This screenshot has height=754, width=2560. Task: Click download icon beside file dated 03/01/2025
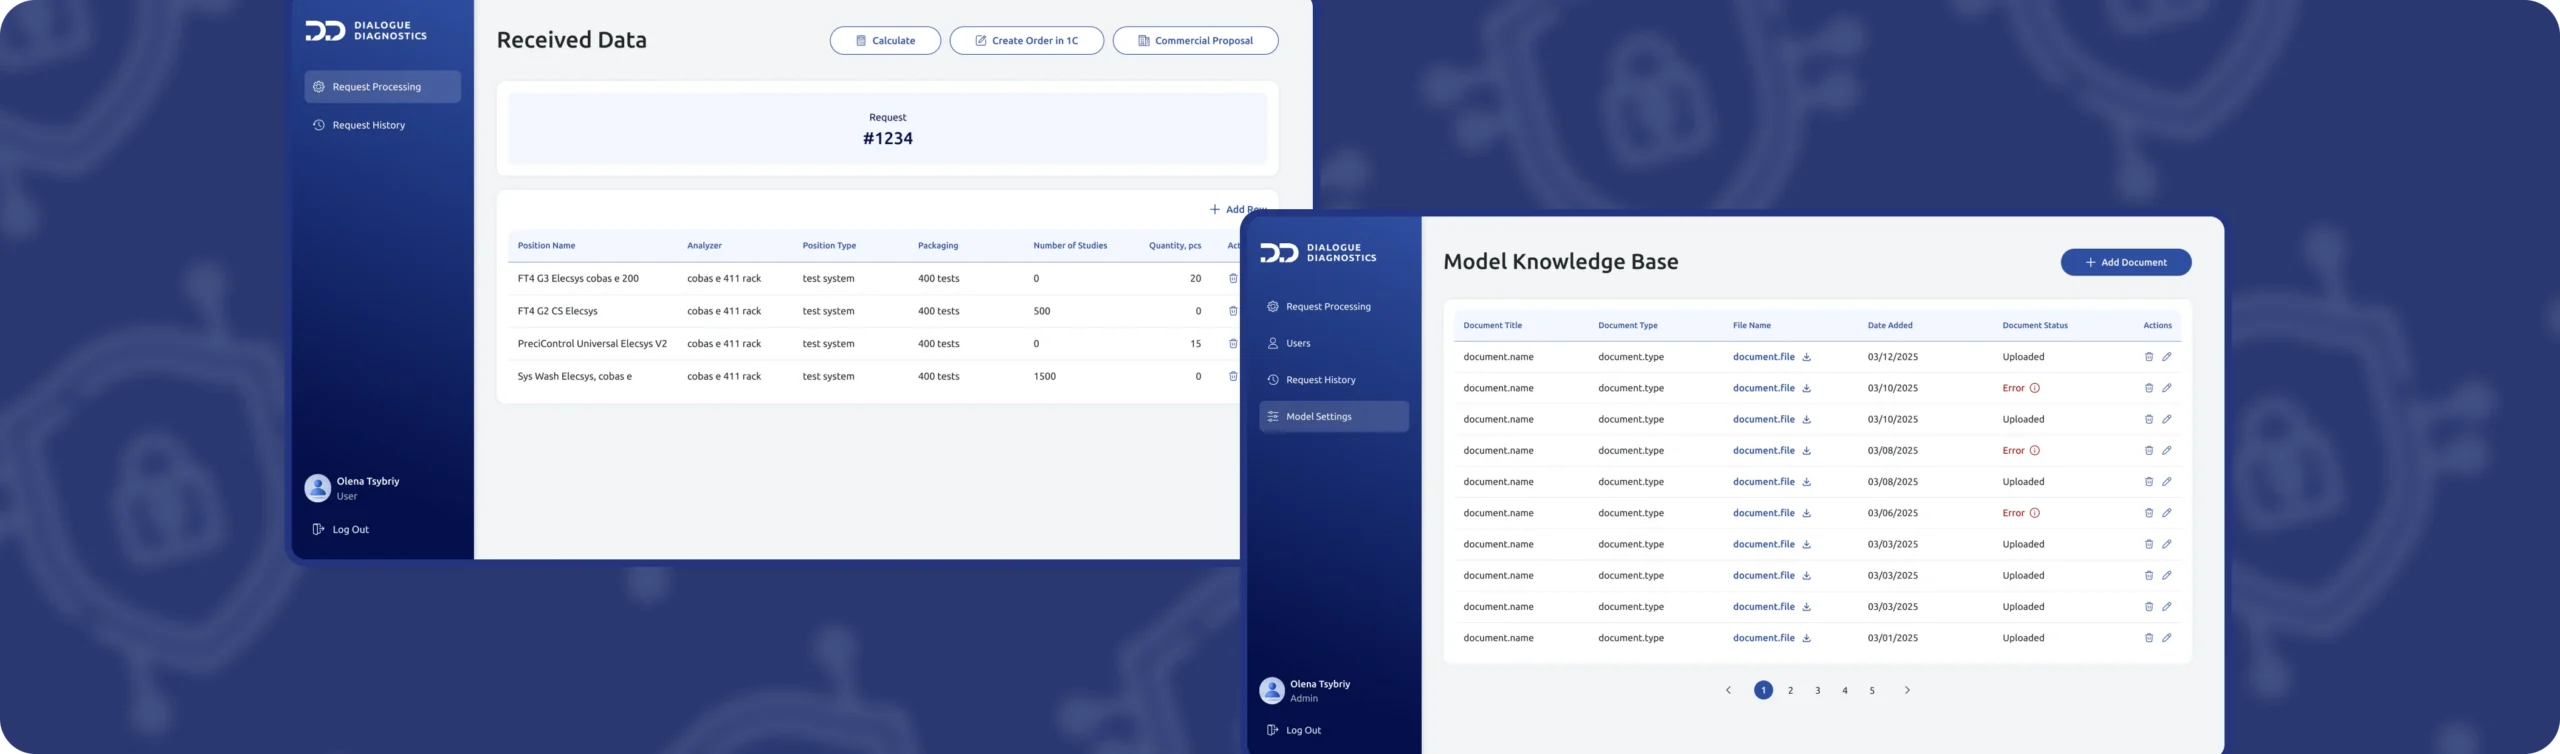pyautogui.click(x=1806, y=638)
